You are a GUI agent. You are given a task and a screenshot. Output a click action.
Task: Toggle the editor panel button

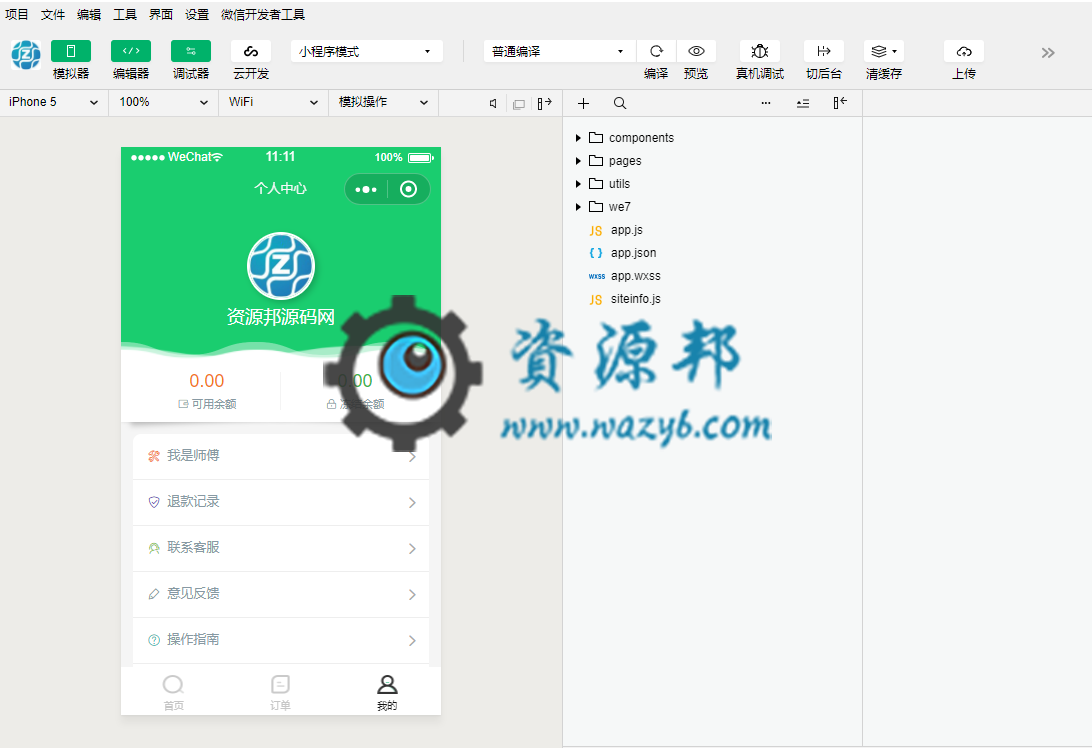coord(131,52)
